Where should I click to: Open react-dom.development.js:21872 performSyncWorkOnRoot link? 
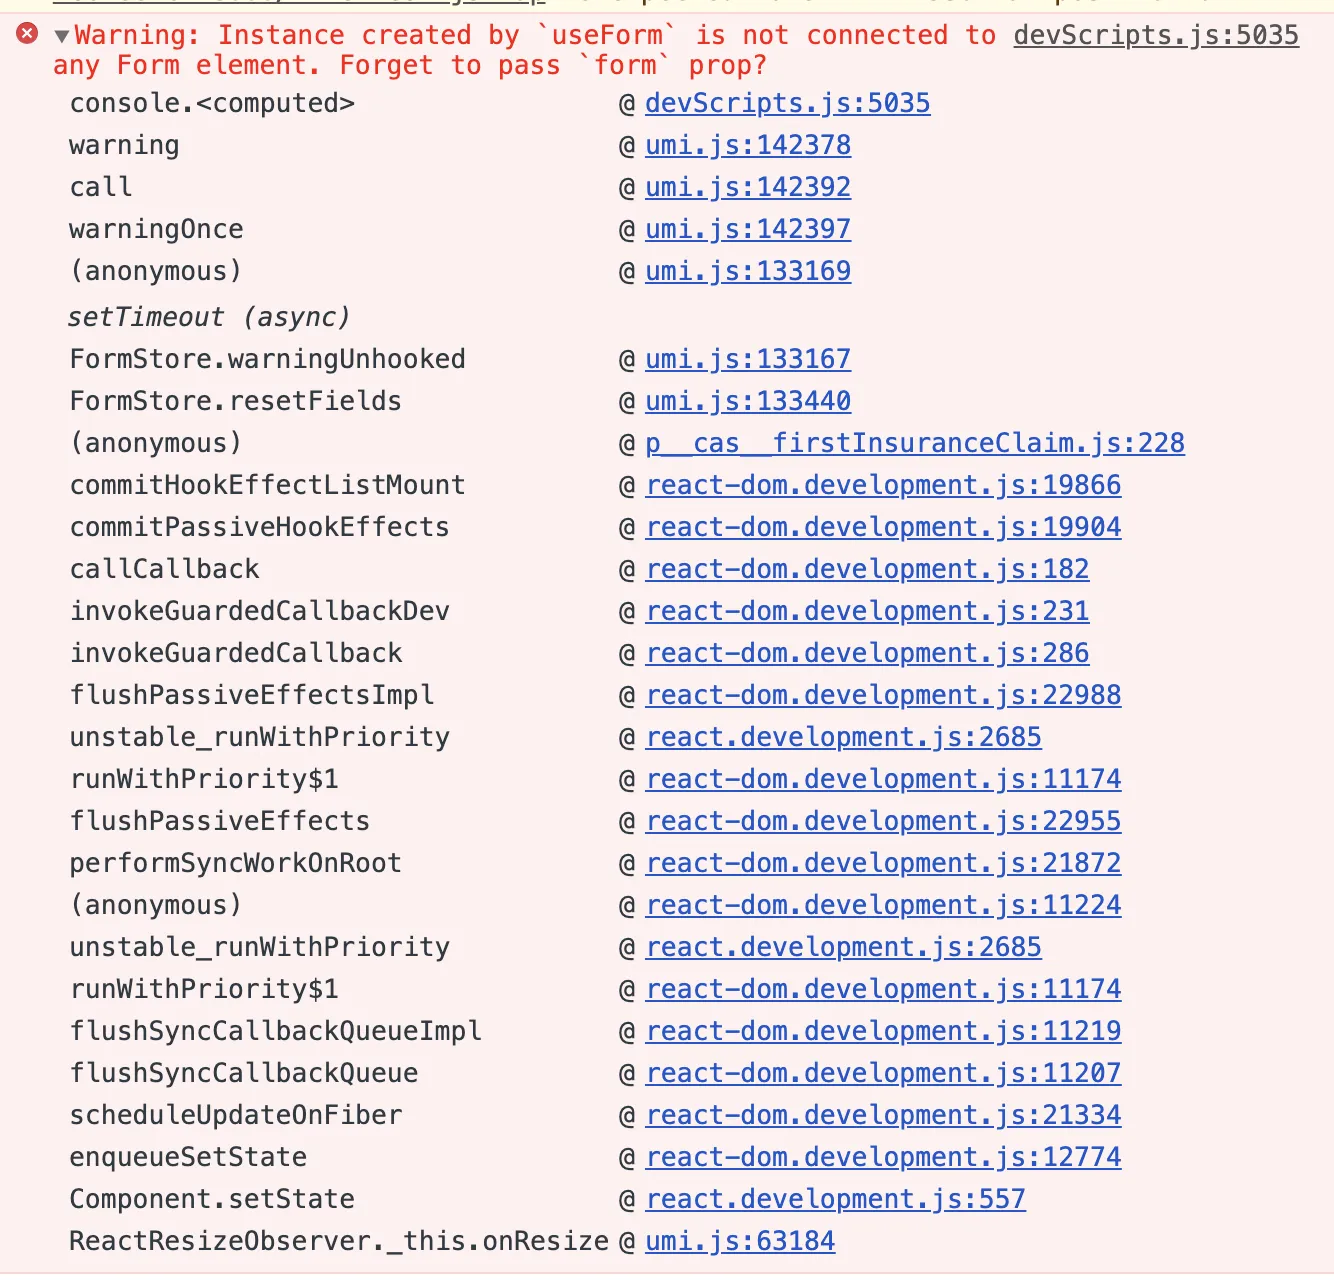click(x=883, y=863)
